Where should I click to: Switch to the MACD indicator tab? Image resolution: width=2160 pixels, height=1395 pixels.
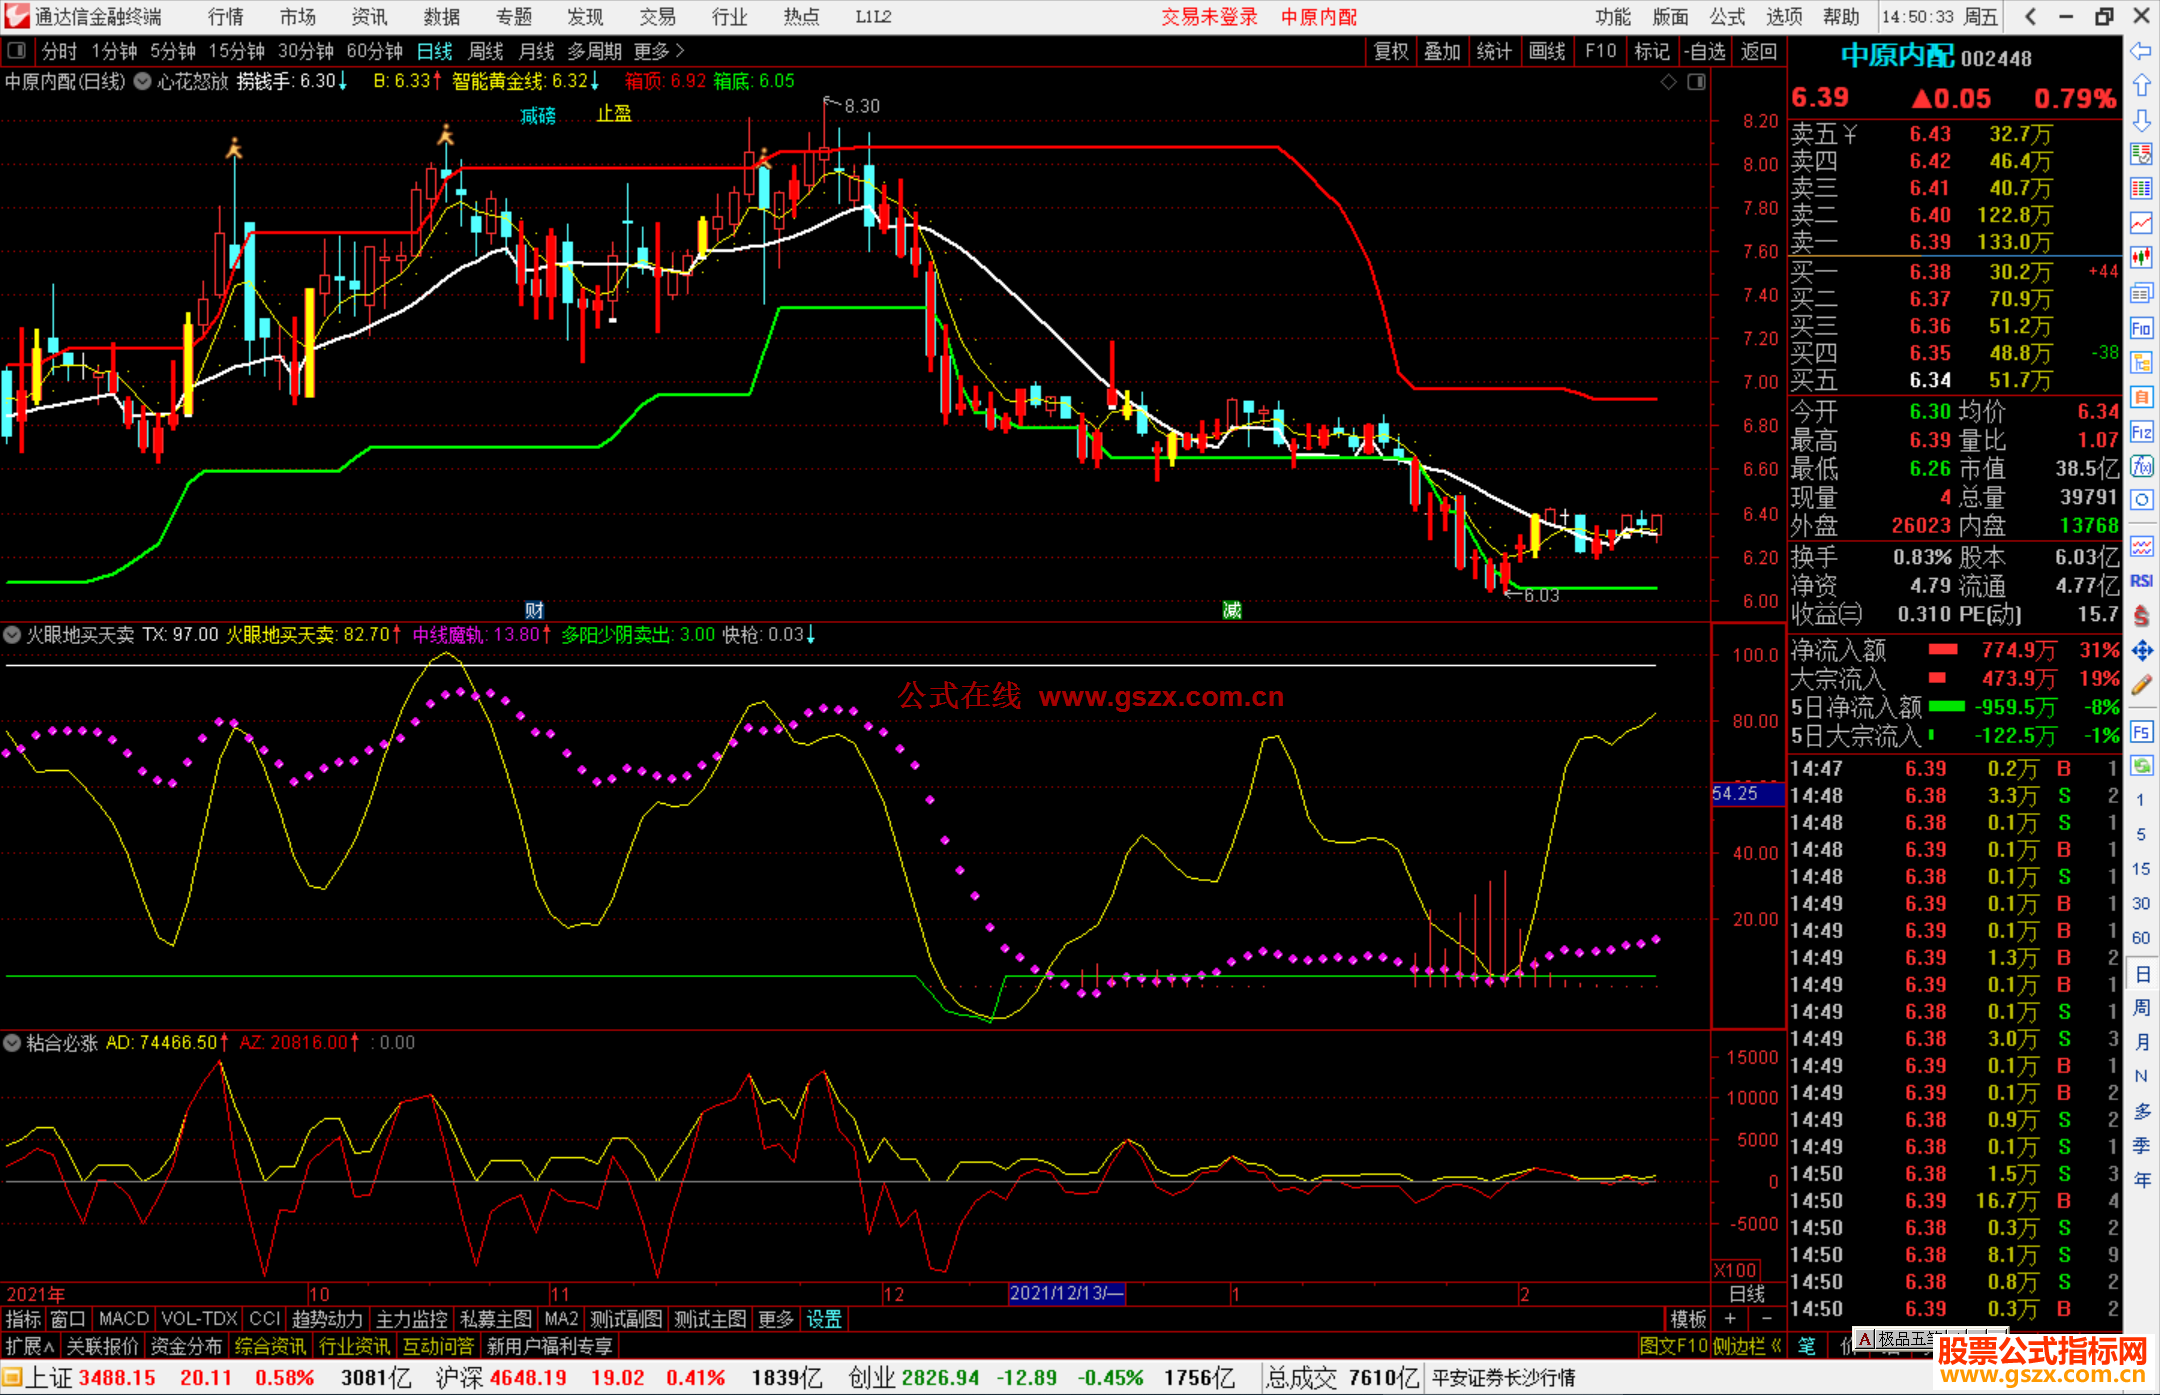coord(123,1319)
